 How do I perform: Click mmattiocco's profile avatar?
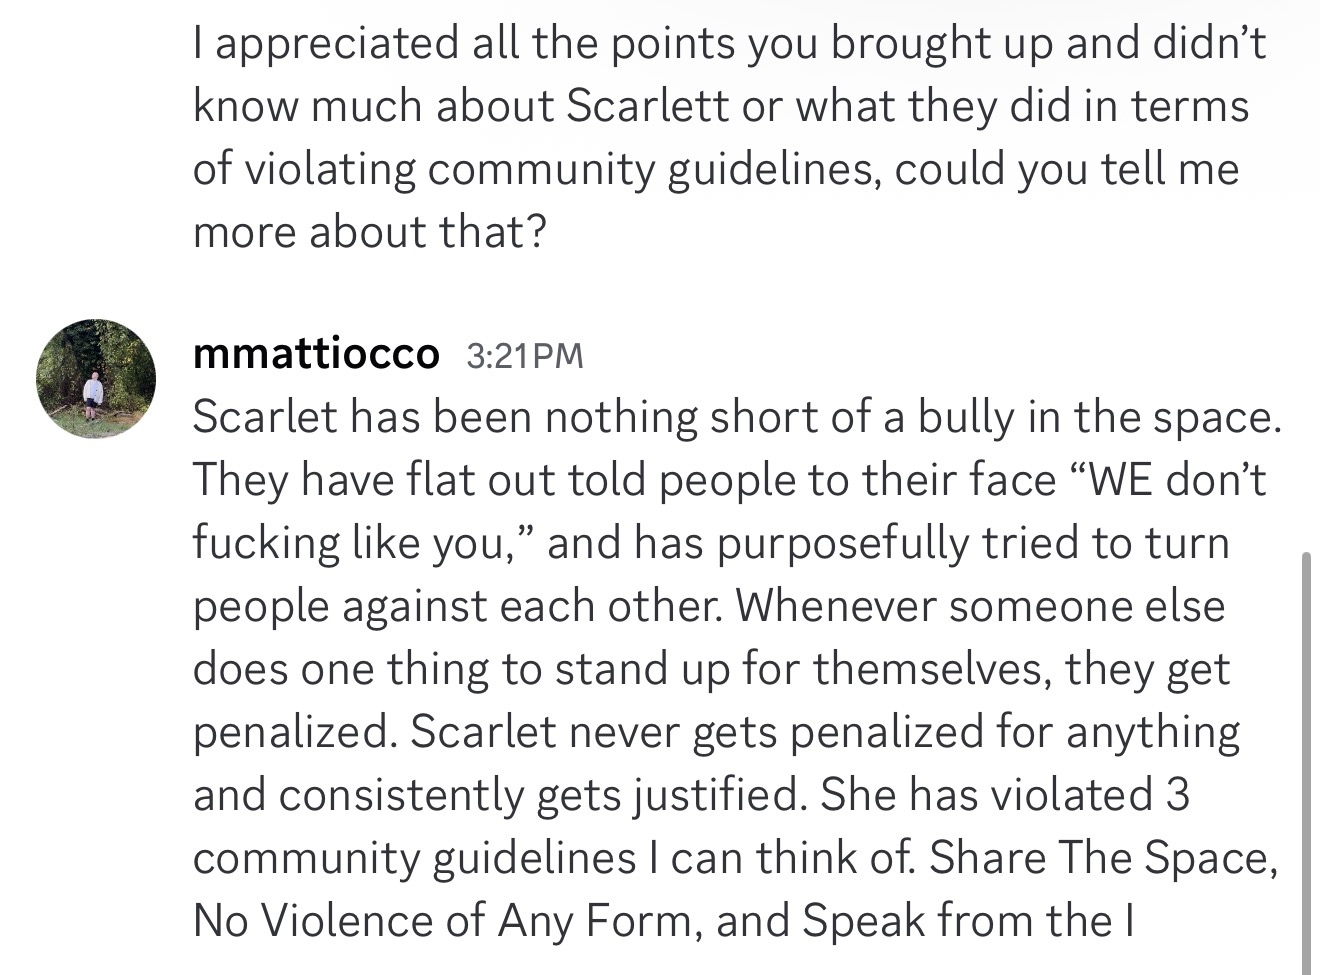point(96,379)
